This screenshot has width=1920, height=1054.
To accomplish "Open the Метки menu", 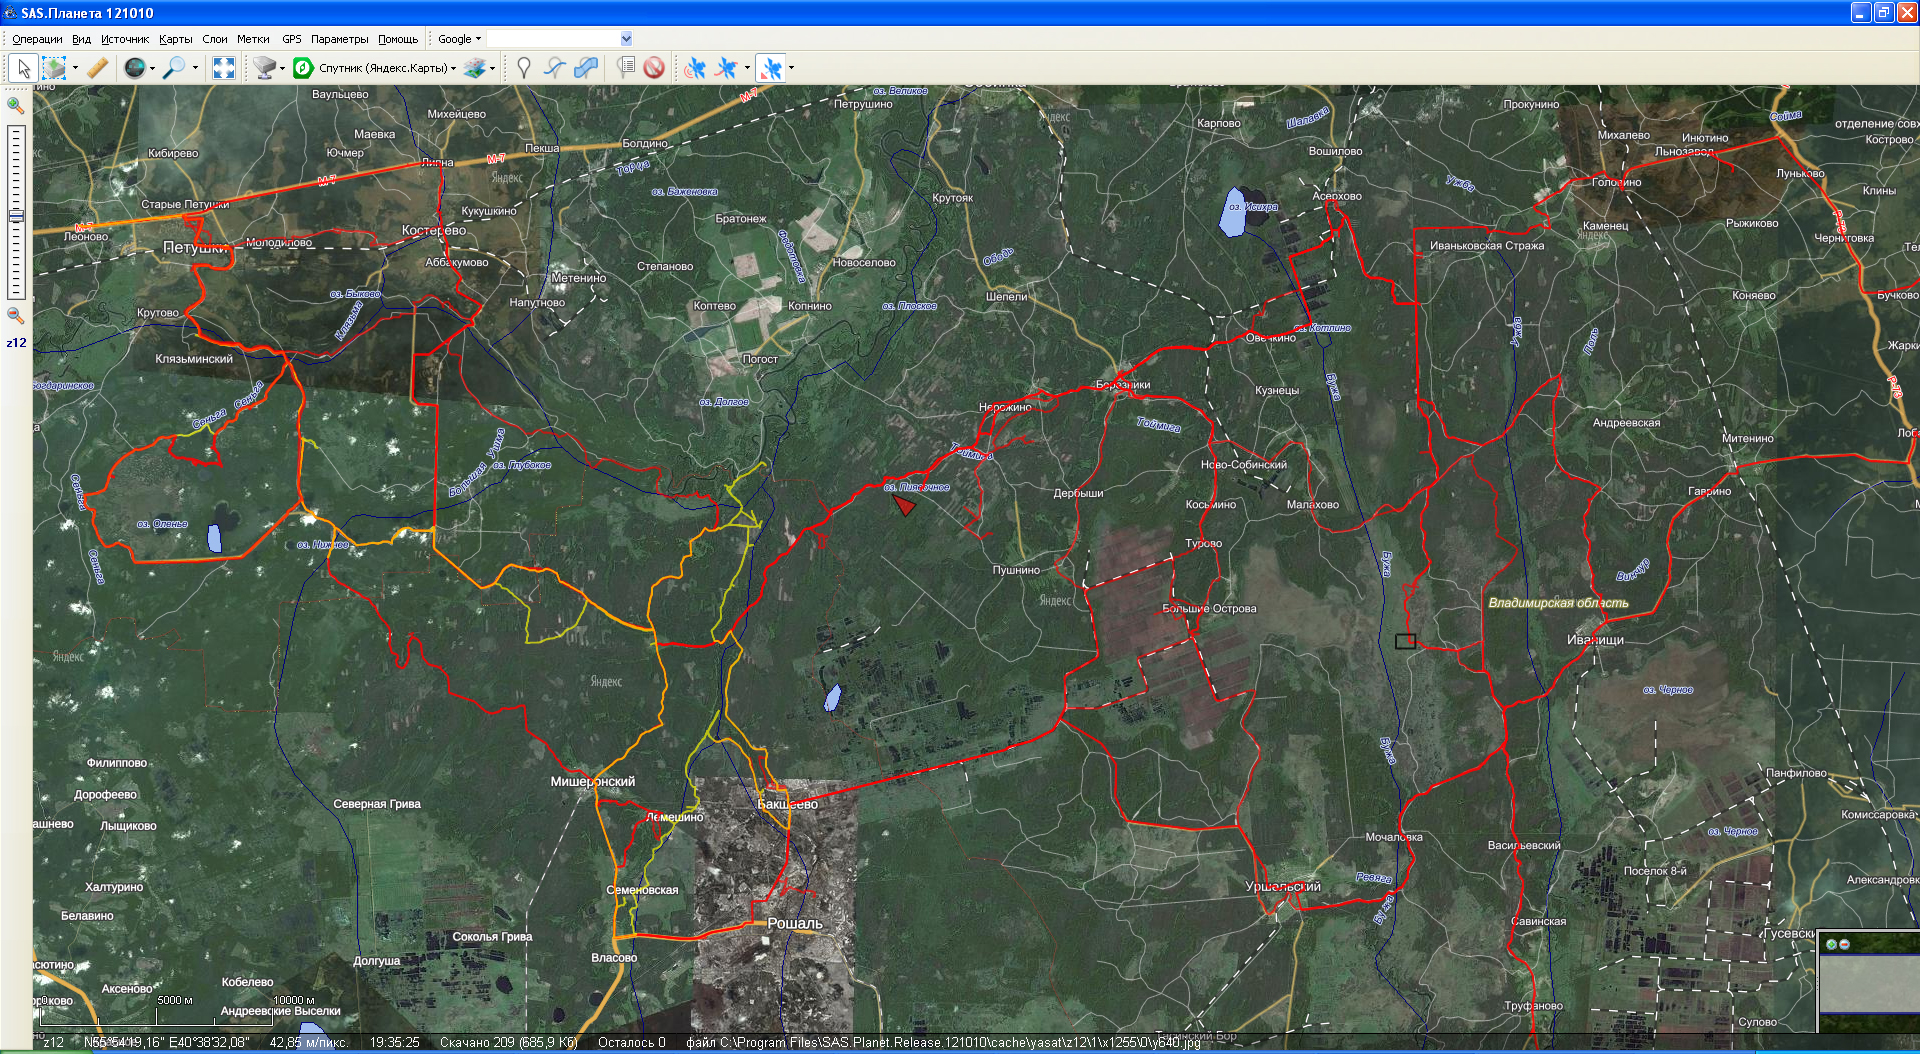I will [253, 39].
